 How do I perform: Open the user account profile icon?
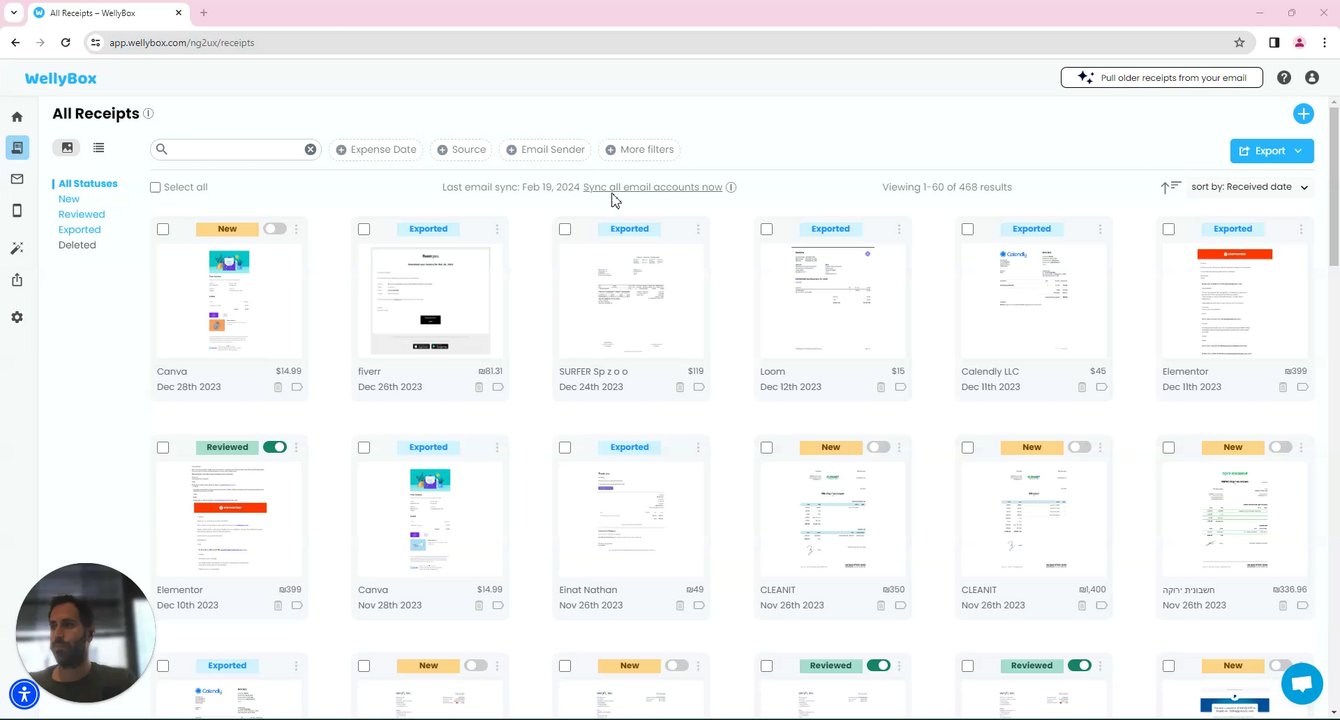click(x=1312, y=78)
